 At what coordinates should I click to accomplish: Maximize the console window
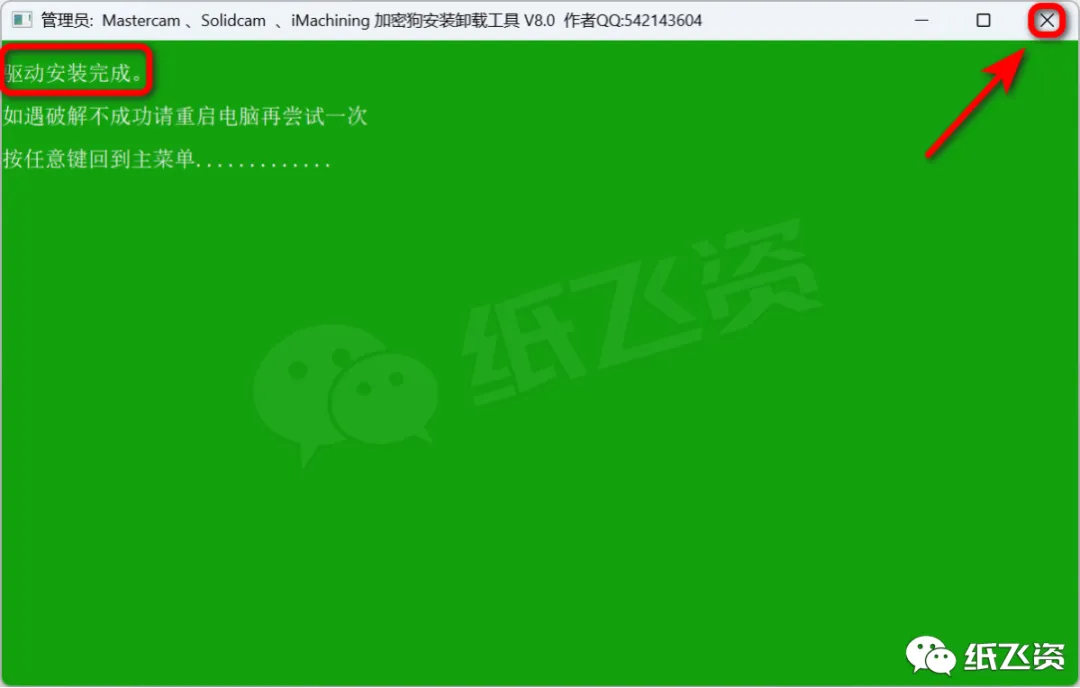[984, 21]
